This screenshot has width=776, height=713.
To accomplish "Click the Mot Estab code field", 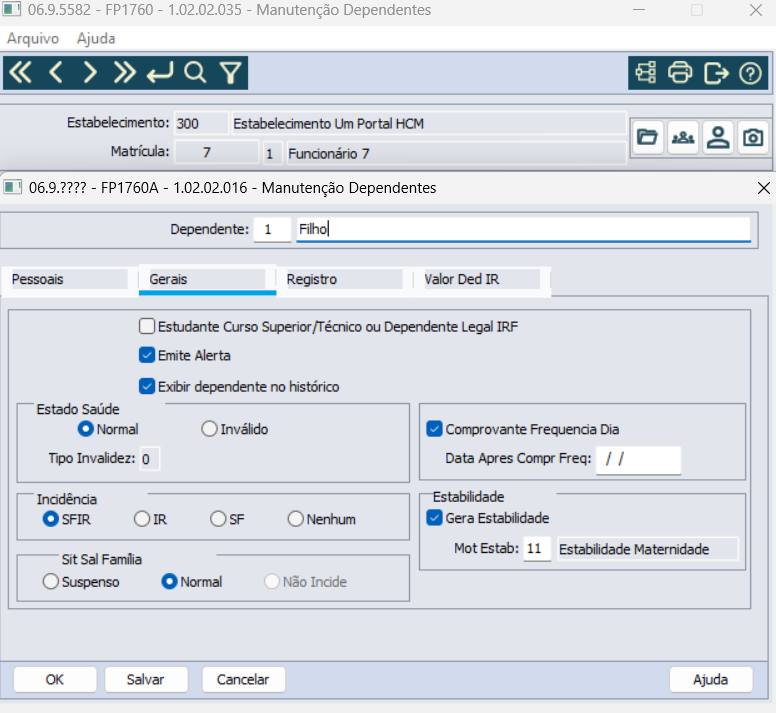I will click(537, 549).
